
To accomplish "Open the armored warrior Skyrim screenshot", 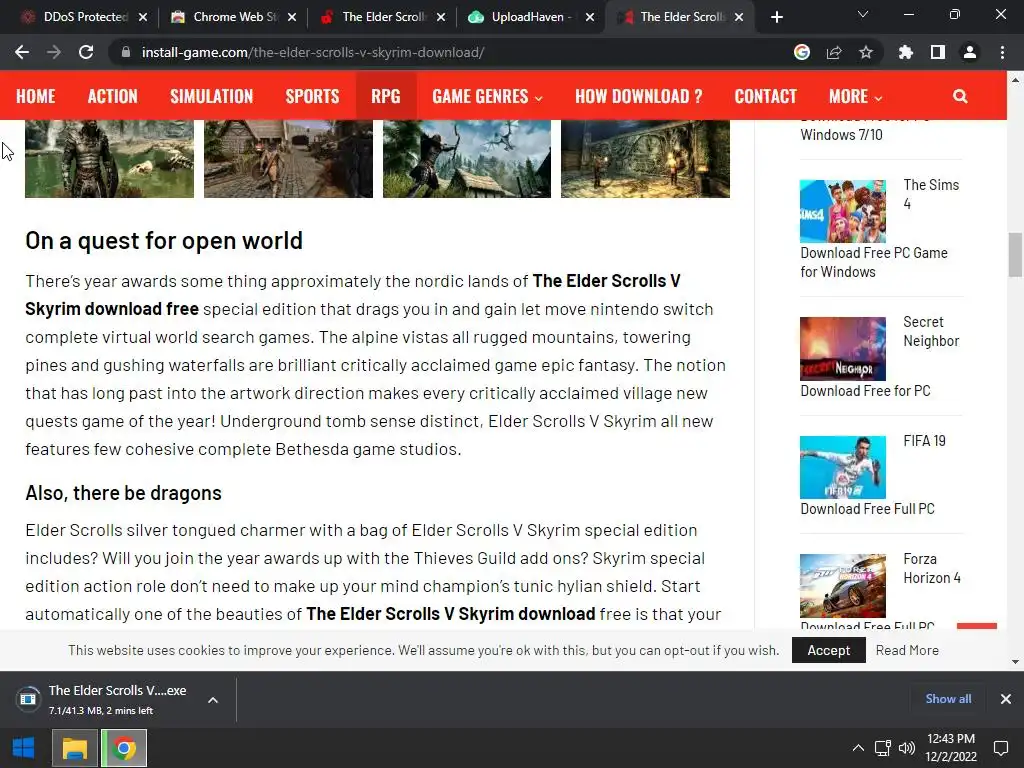I will pos(109,159).
